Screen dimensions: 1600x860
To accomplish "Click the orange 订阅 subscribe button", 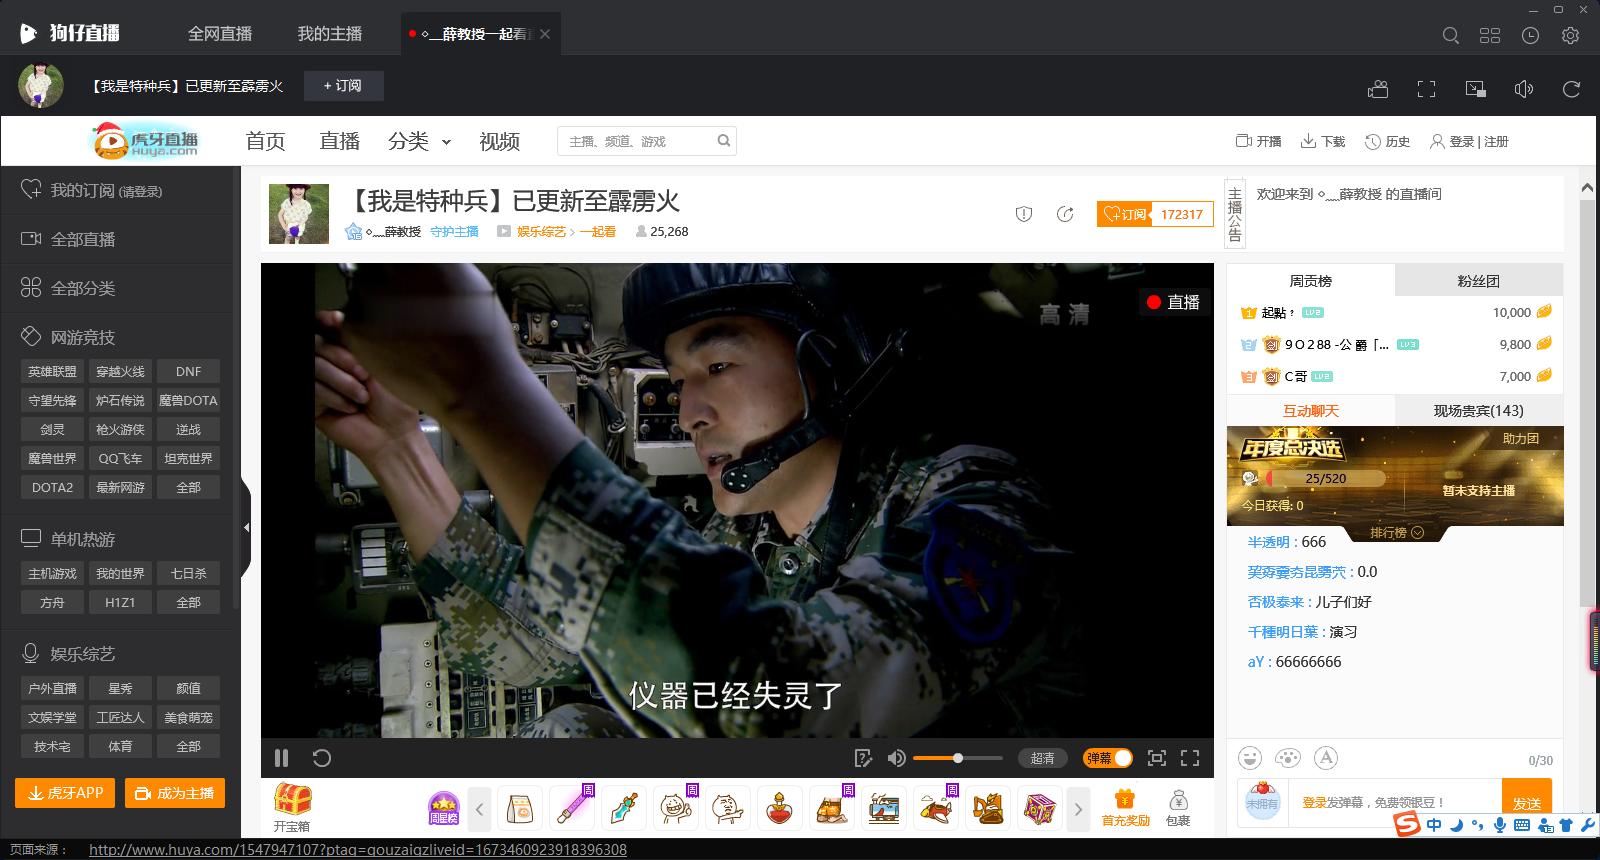I will pos(1126,214).
